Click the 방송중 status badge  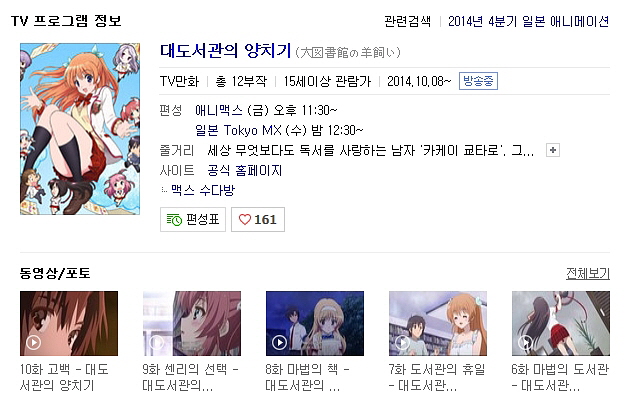pyautogui.click(x=478, y=81)
